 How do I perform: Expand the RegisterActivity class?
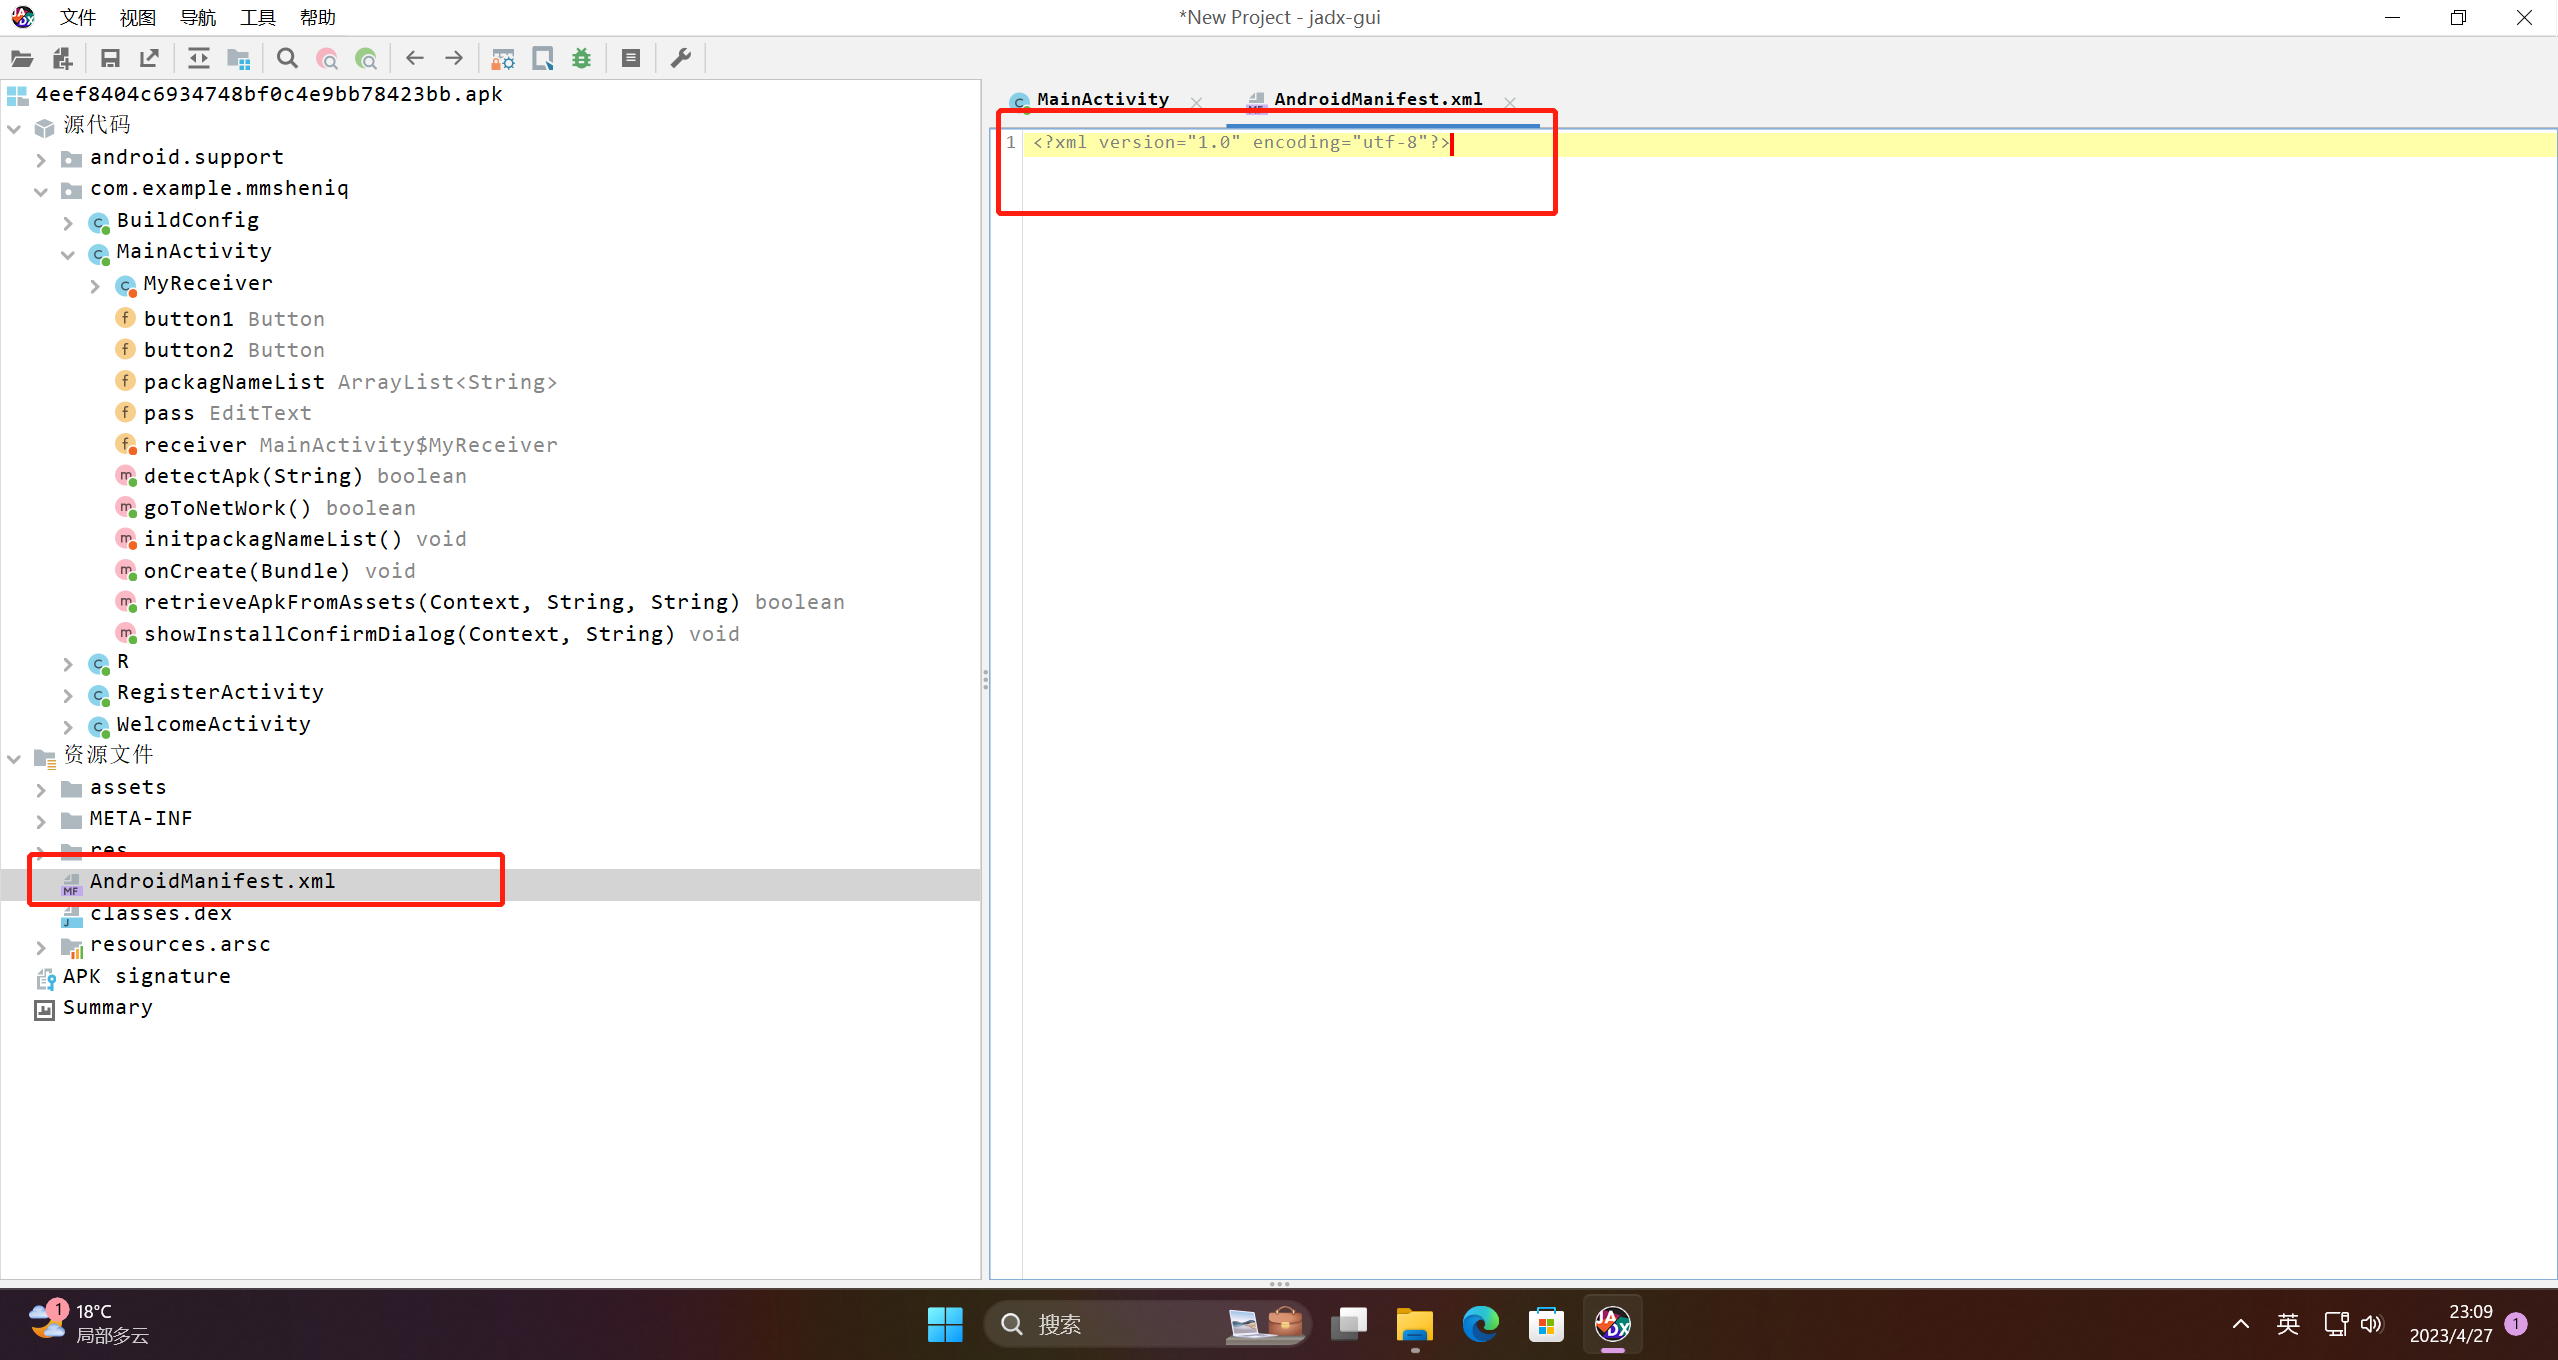point(68,694)
